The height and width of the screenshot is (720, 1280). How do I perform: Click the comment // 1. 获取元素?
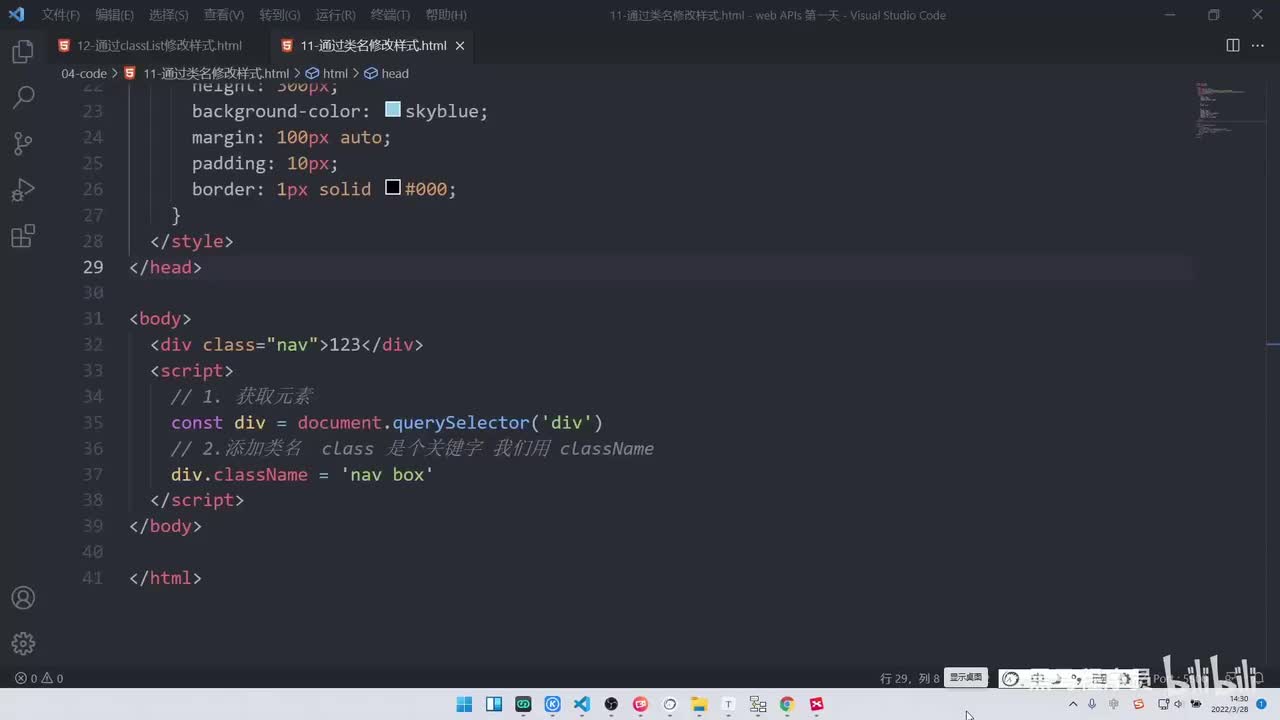click(x=242, y=396)
